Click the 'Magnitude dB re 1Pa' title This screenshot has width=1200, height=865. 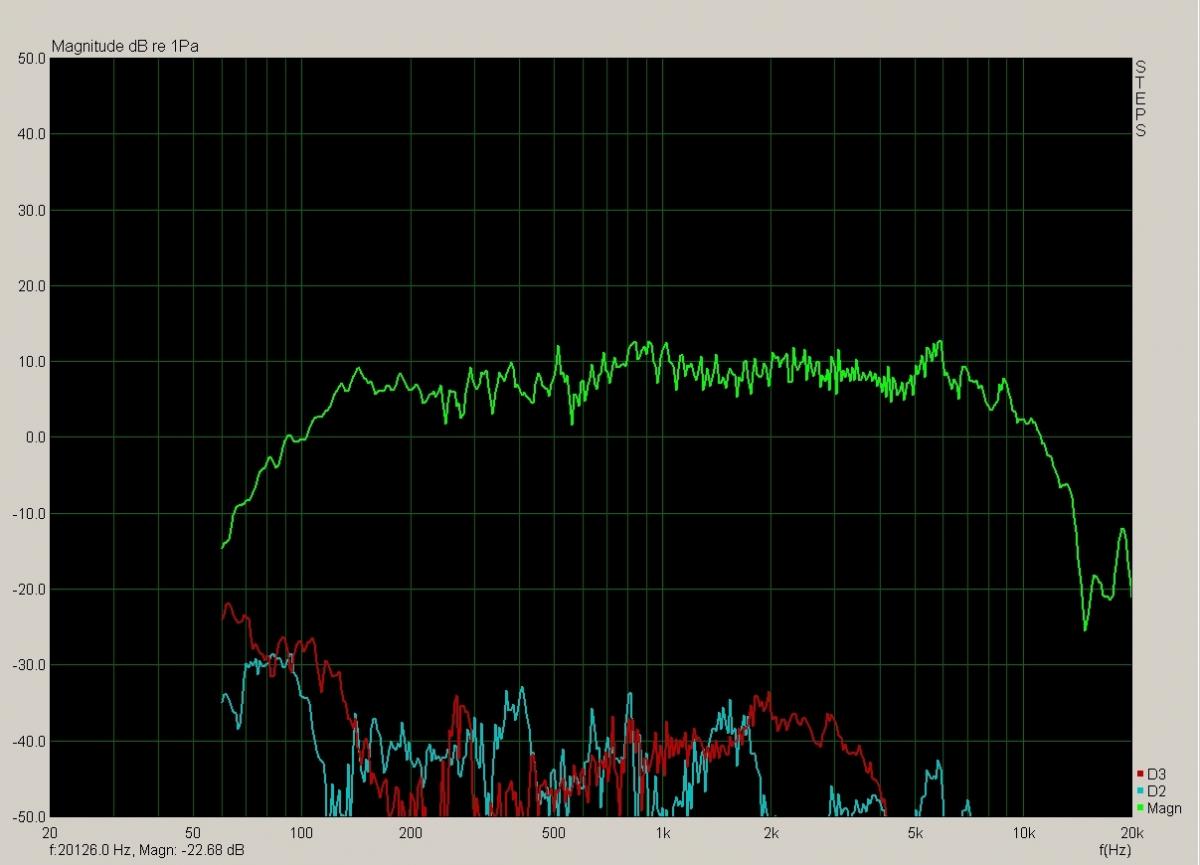pyautogui.click(x=116, y=46)
